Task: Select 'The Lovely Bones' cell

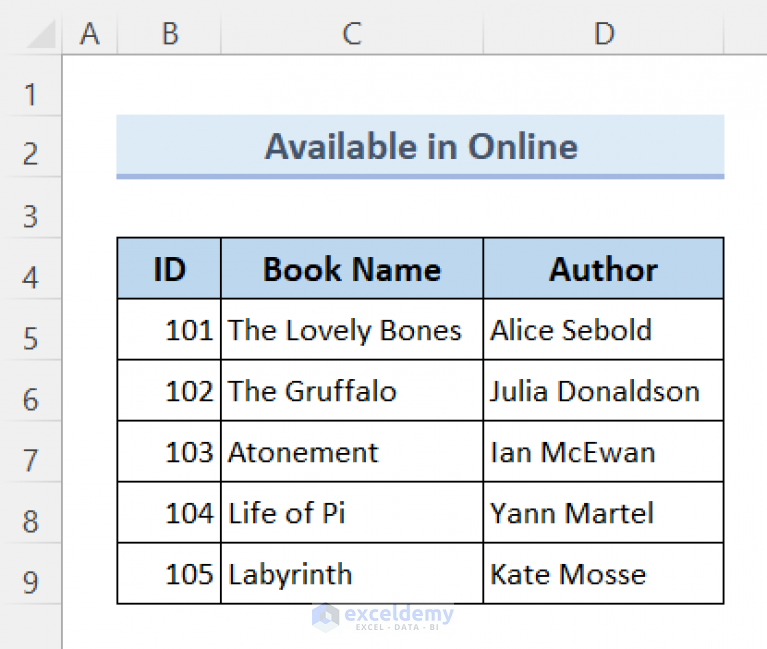Action: [x=351, y=330]
